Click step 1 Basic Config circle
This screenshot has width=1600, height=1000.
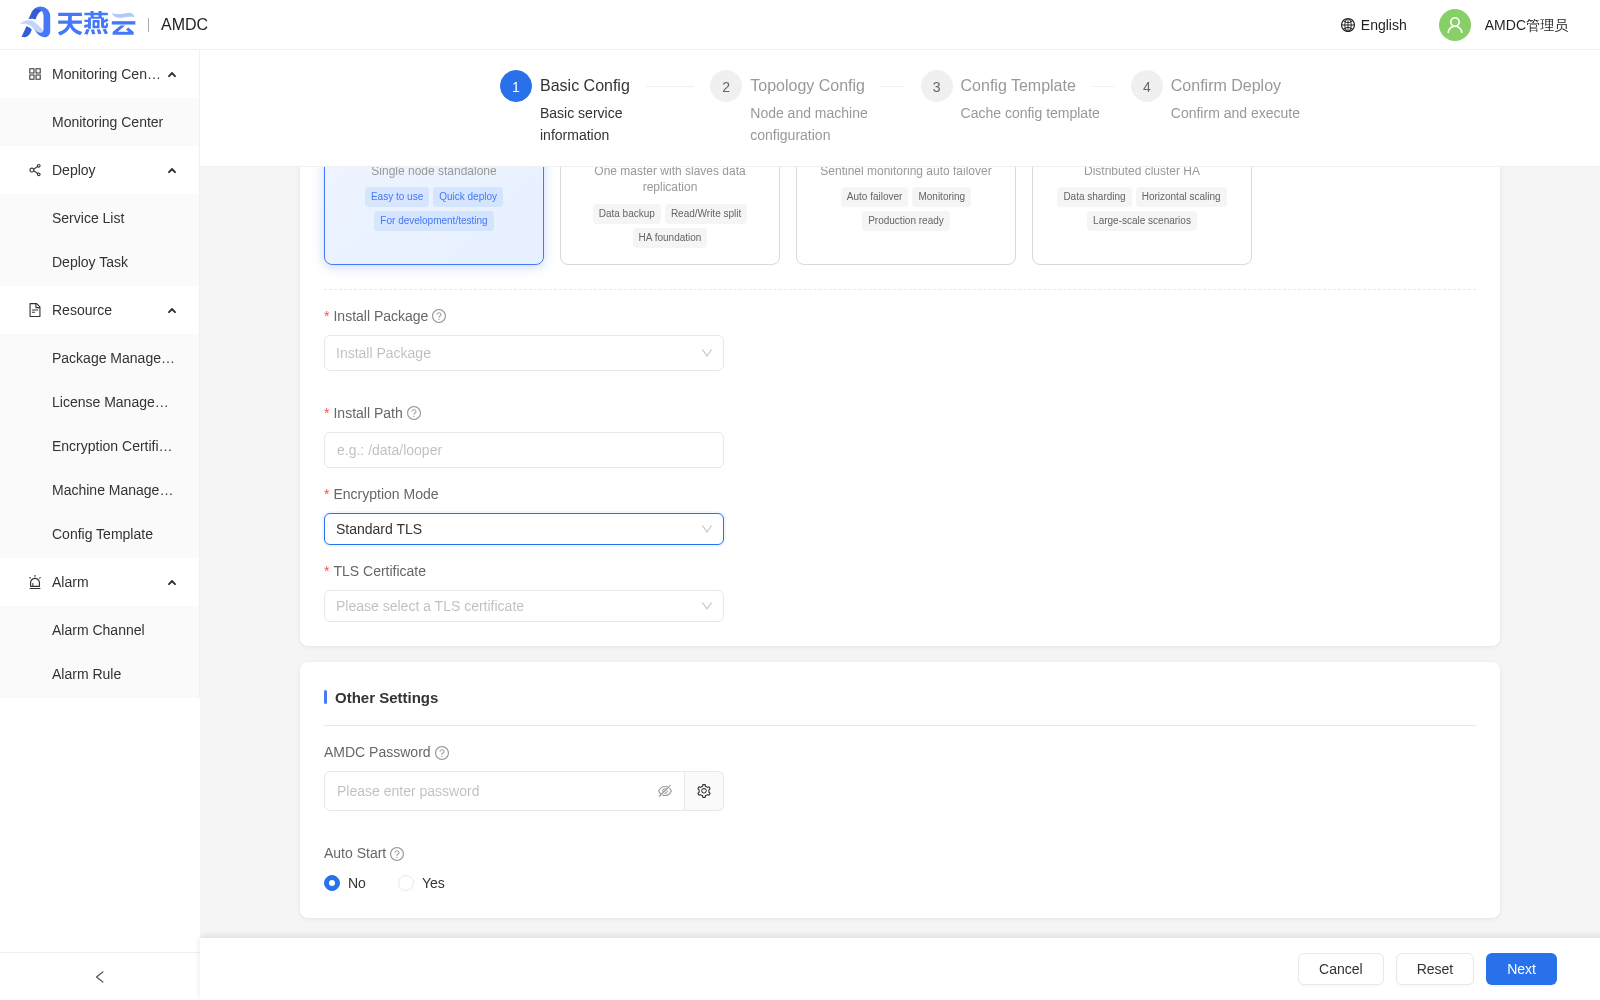tap(516, 86)
